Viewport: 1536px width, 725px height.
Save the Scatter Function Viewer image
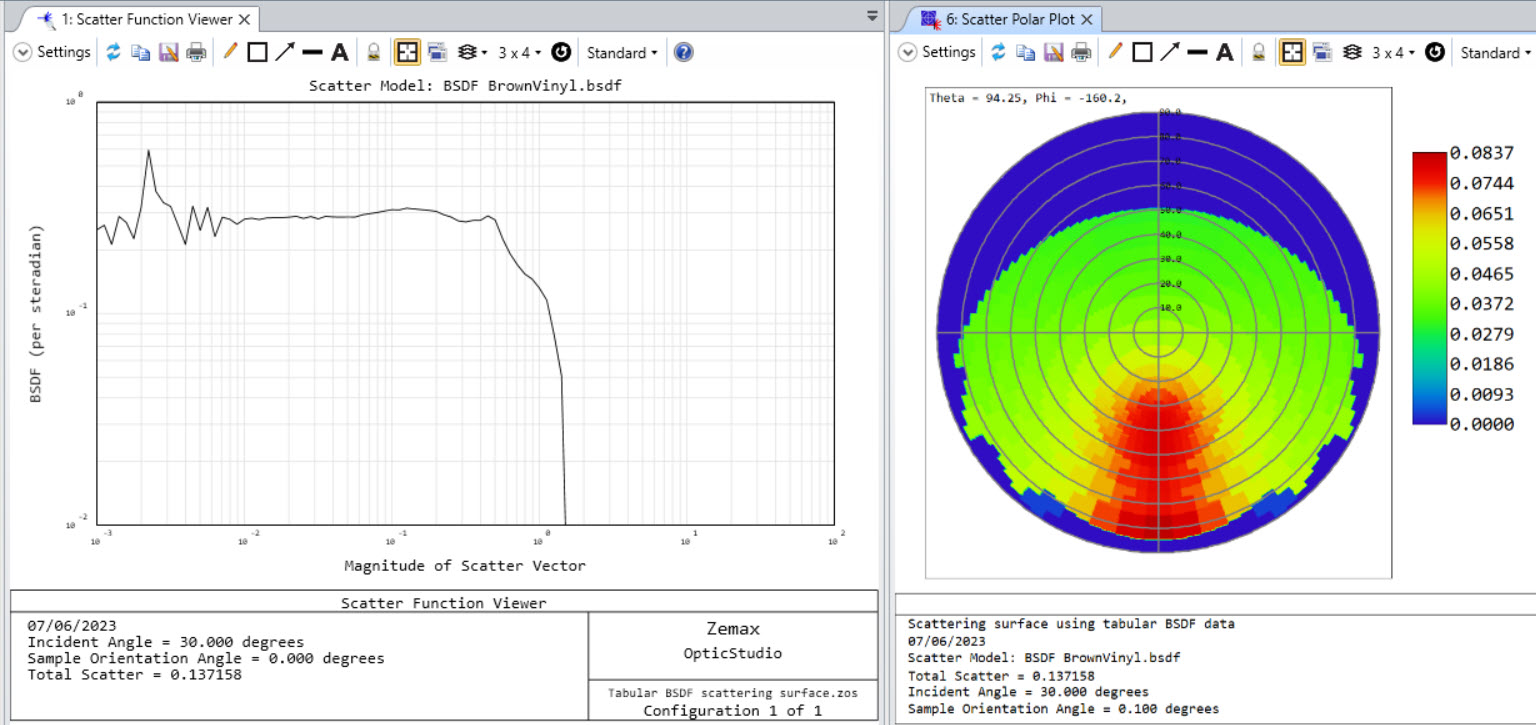(x=168, y=52)
